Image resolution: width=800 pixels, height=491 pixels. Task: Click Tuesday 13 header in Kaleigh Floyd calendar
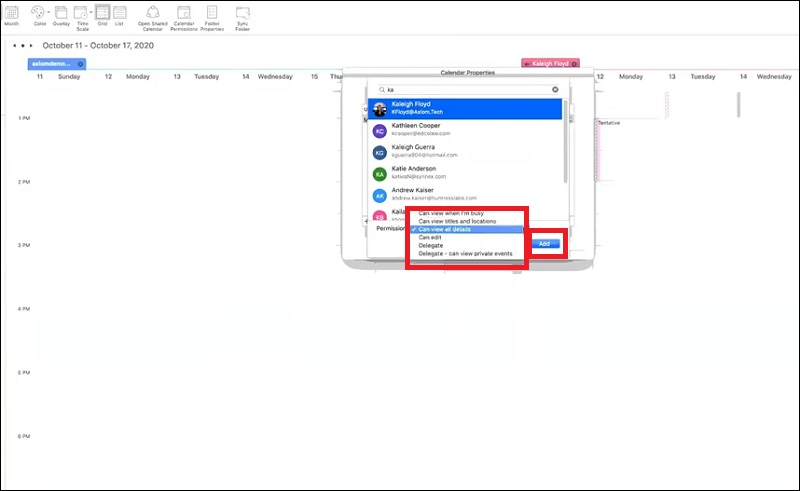(692, 77)
